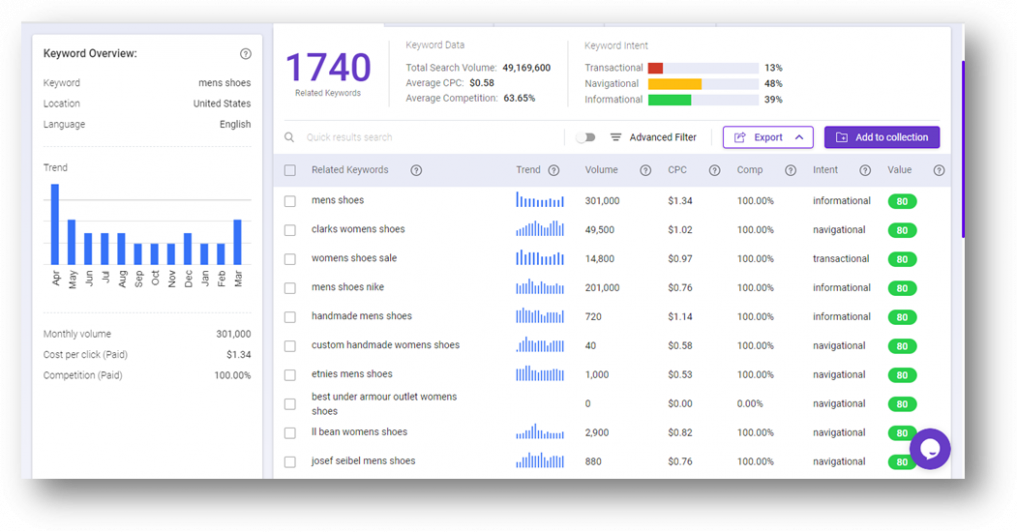
Task: Check the box for mens shoes nike
Action: (x=290, y=288)
